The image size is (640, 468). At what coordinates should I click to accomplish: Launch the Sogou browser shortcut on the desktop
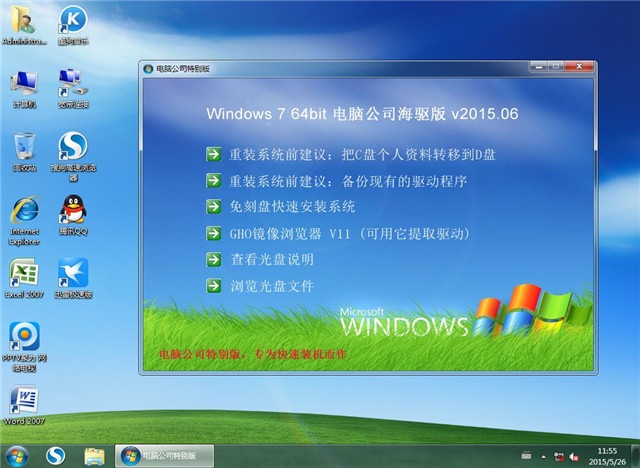click(73, 156)
